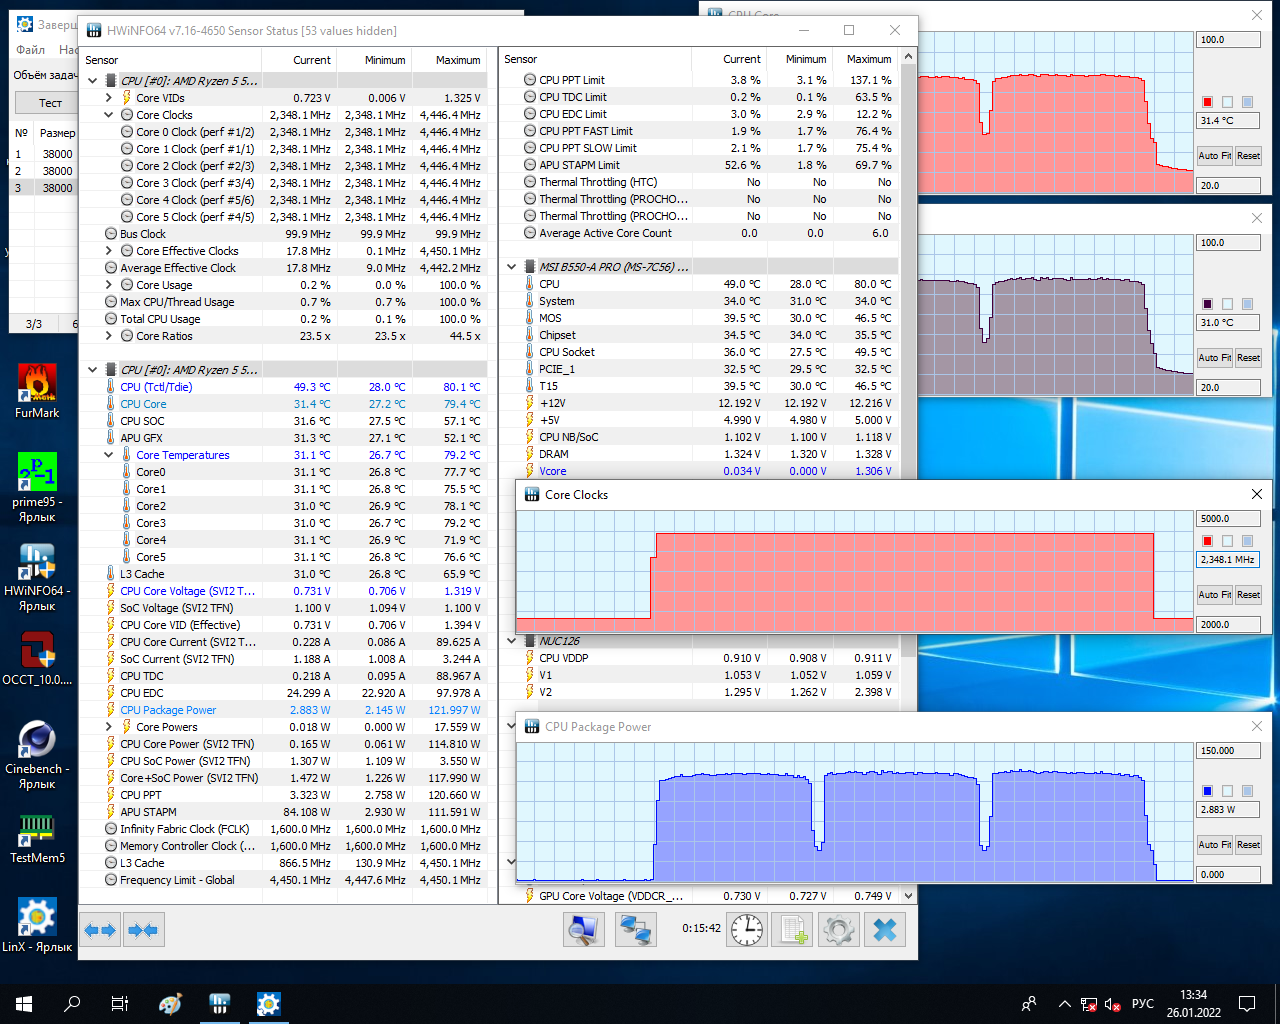The image size is (1280, 1024).
Task: Collapse sensors with the blue inward arrows button
Action: [x=143, y=930]
